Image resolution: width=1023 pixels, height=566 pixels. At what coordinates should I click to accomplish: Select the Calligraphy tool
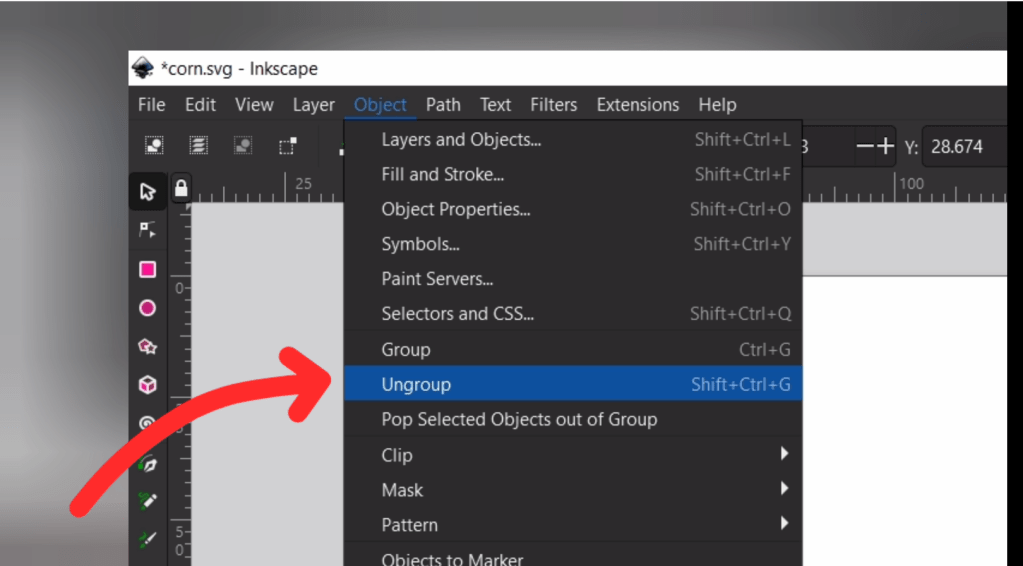(x=147, y=539)
